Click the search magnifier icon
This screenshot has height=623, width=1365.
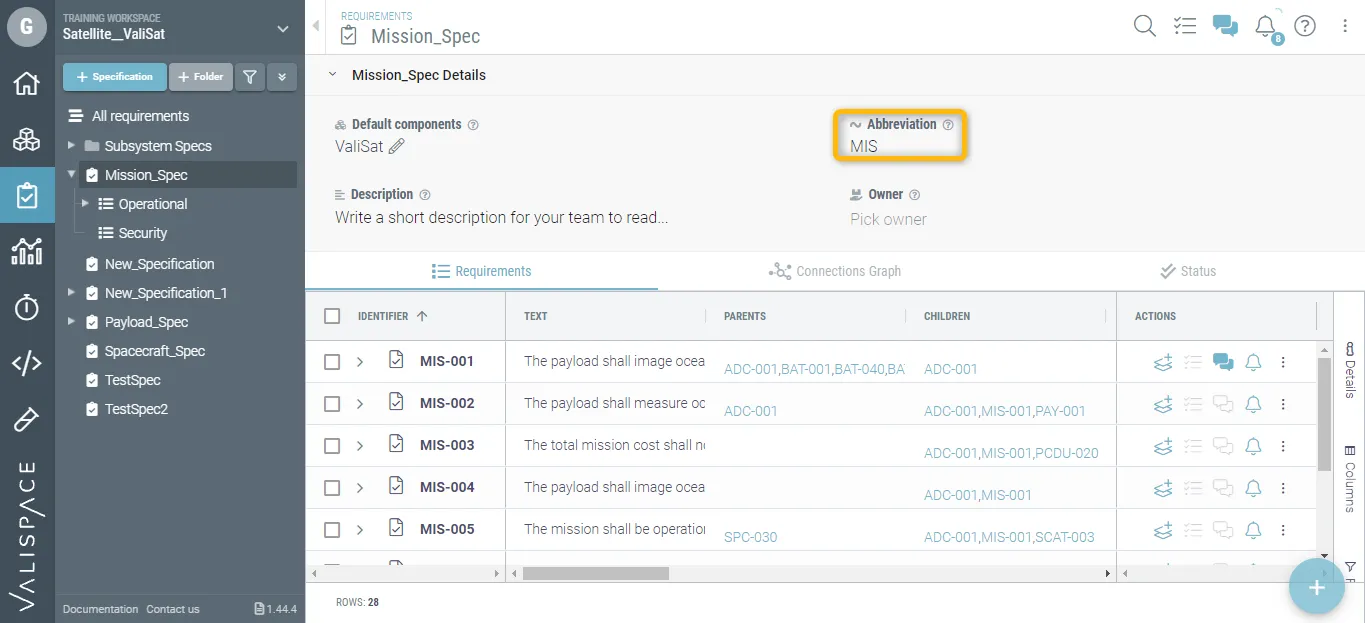(1144, 27)
